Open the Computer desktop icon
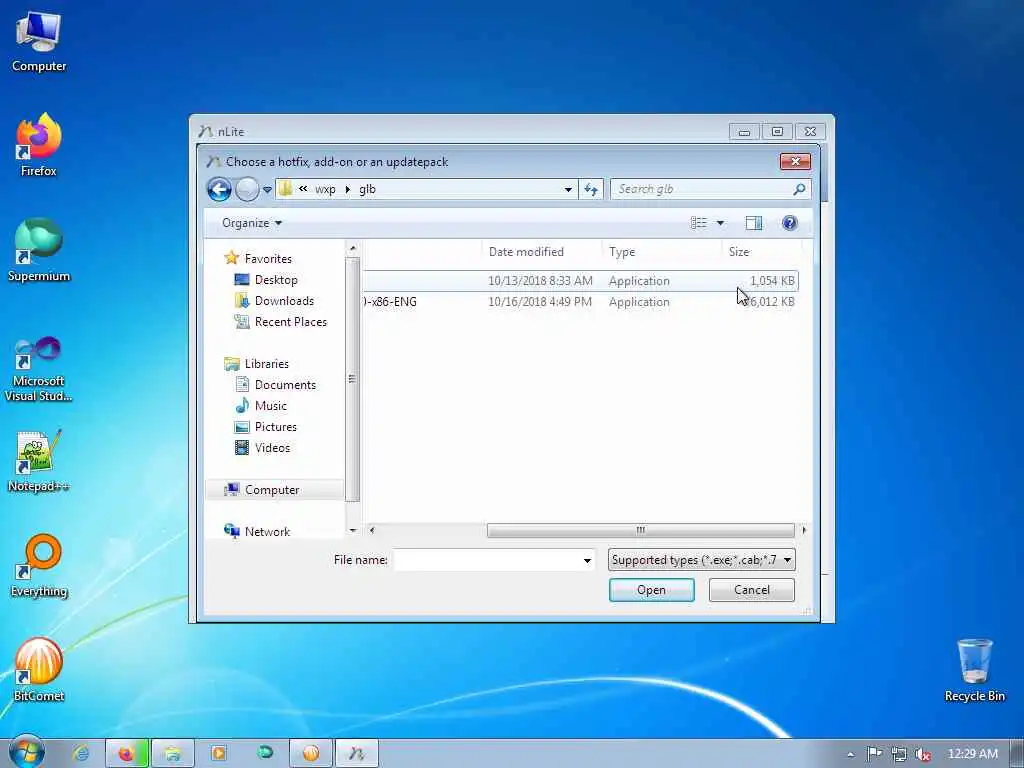Screen dimensions: 1024x768 [x=39, y=42]
